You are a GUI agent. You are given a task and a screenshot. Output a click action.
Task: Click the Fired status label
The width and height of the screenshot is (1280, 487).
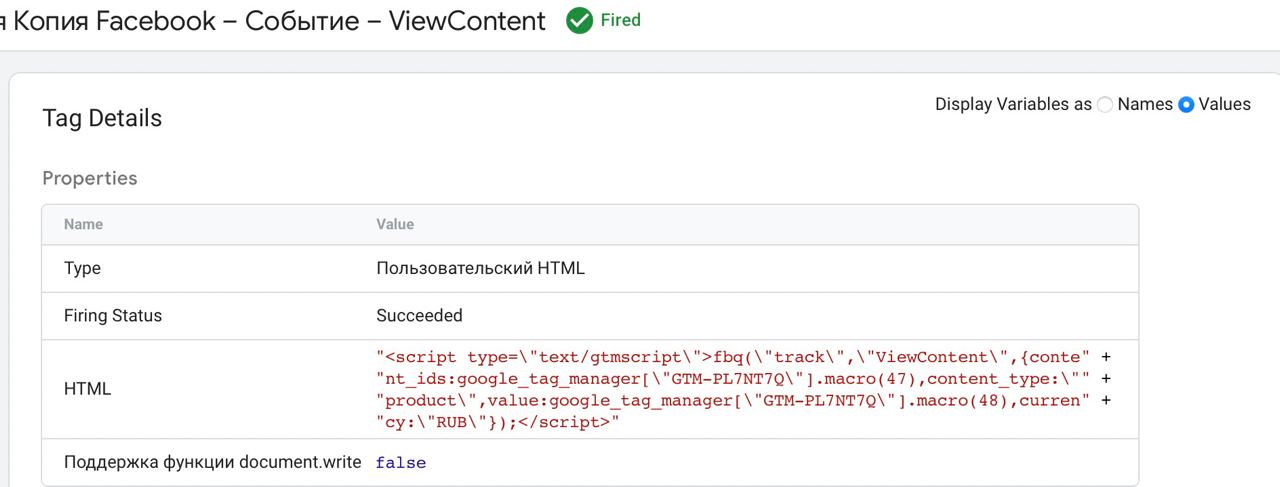(620, 20)
